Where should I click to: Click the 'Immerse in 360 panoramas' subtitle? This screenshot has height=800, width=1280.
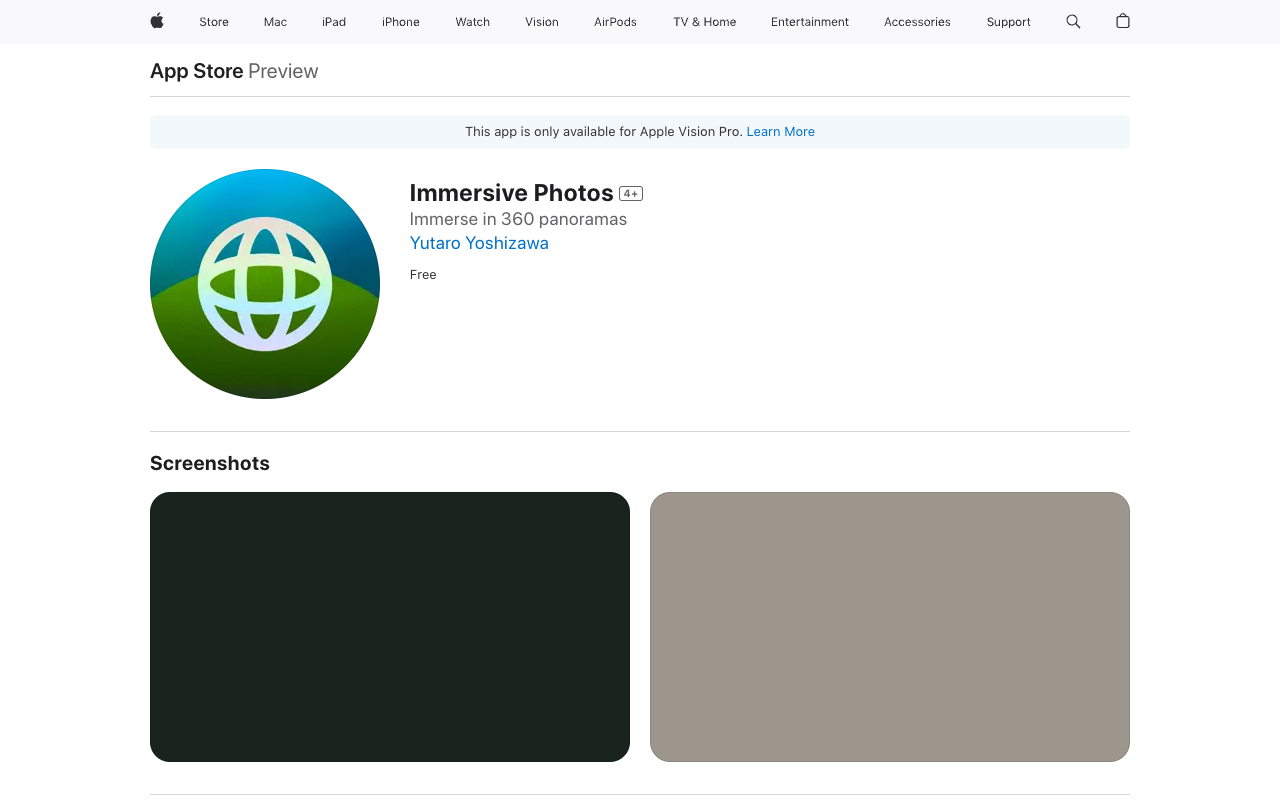pyautogui.click(x=518, y=219)
